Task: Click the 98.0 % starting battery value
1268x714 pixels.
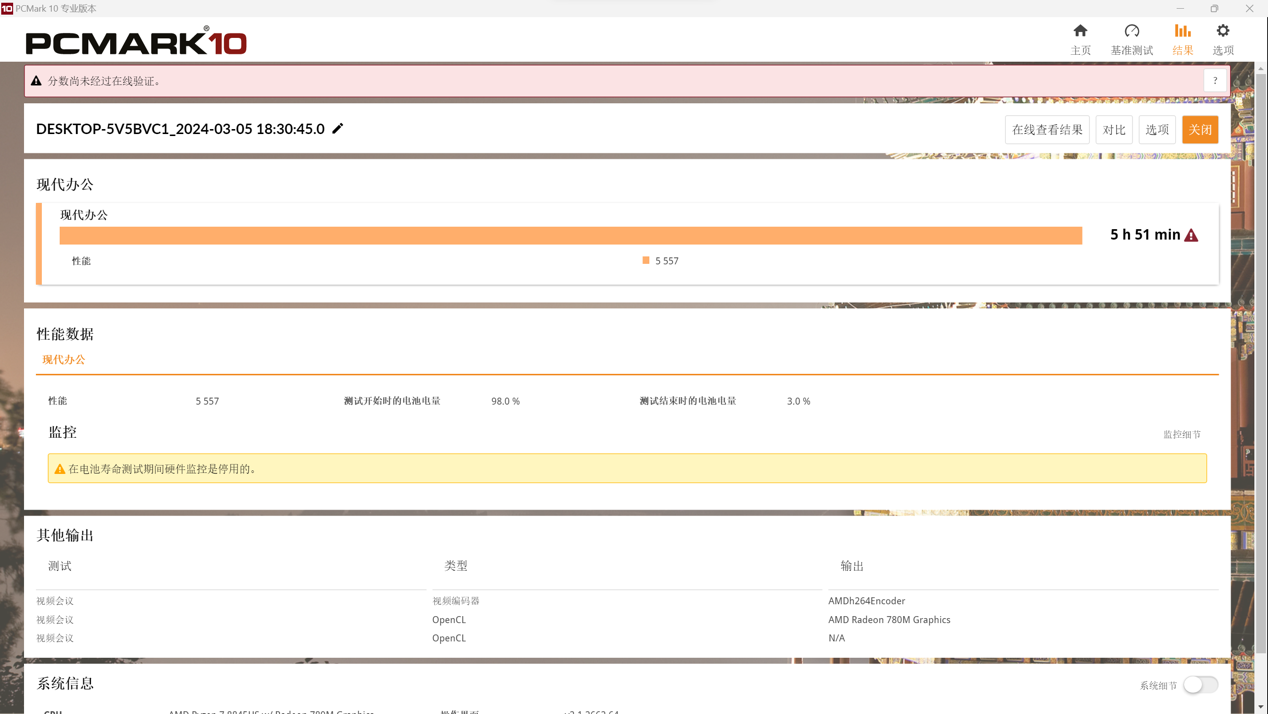Action: pos(505,401)
